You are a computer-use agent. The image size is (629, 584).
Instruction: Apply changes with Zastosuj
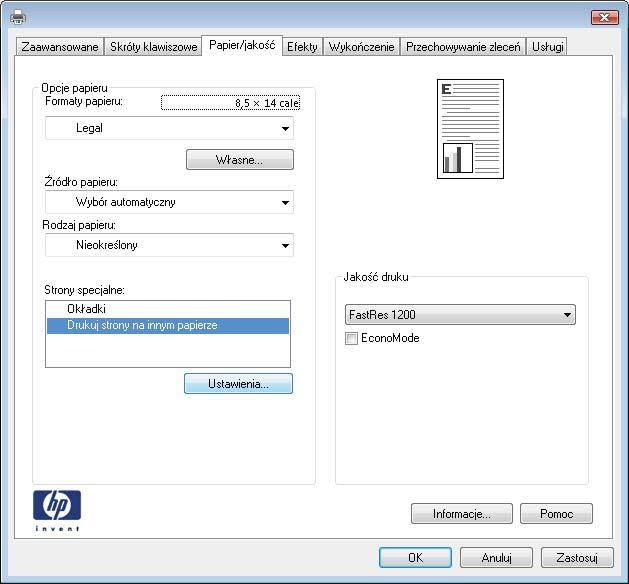[x=577, y=558]
